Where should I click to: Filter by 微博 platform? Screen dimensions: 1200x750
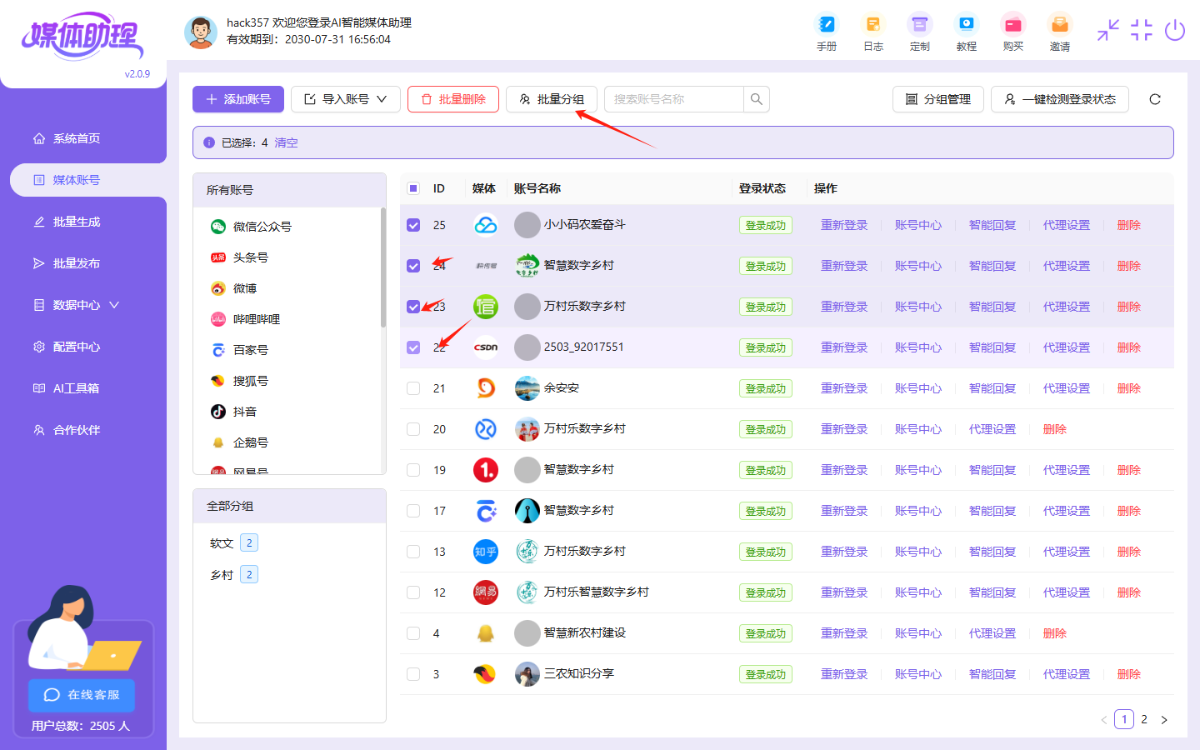[x=233, y=288]
